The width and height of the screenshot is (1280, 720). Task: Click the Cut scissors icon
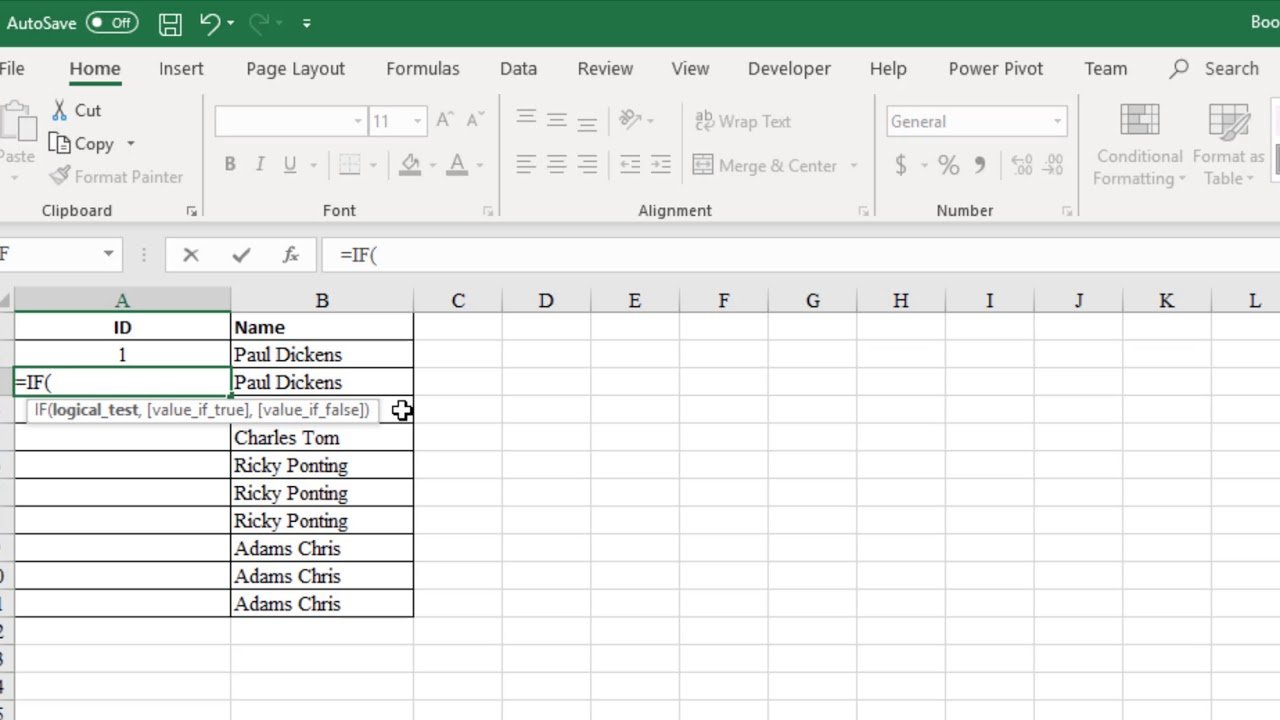60,110
